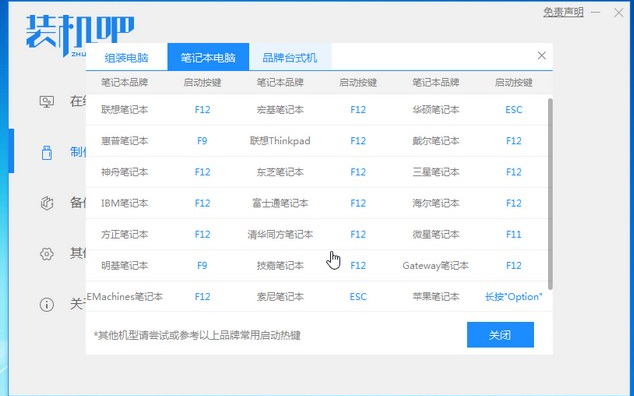Select the 笔记本电脑 tab
Viewport: 634px width, 396px height.
point(208,57)
